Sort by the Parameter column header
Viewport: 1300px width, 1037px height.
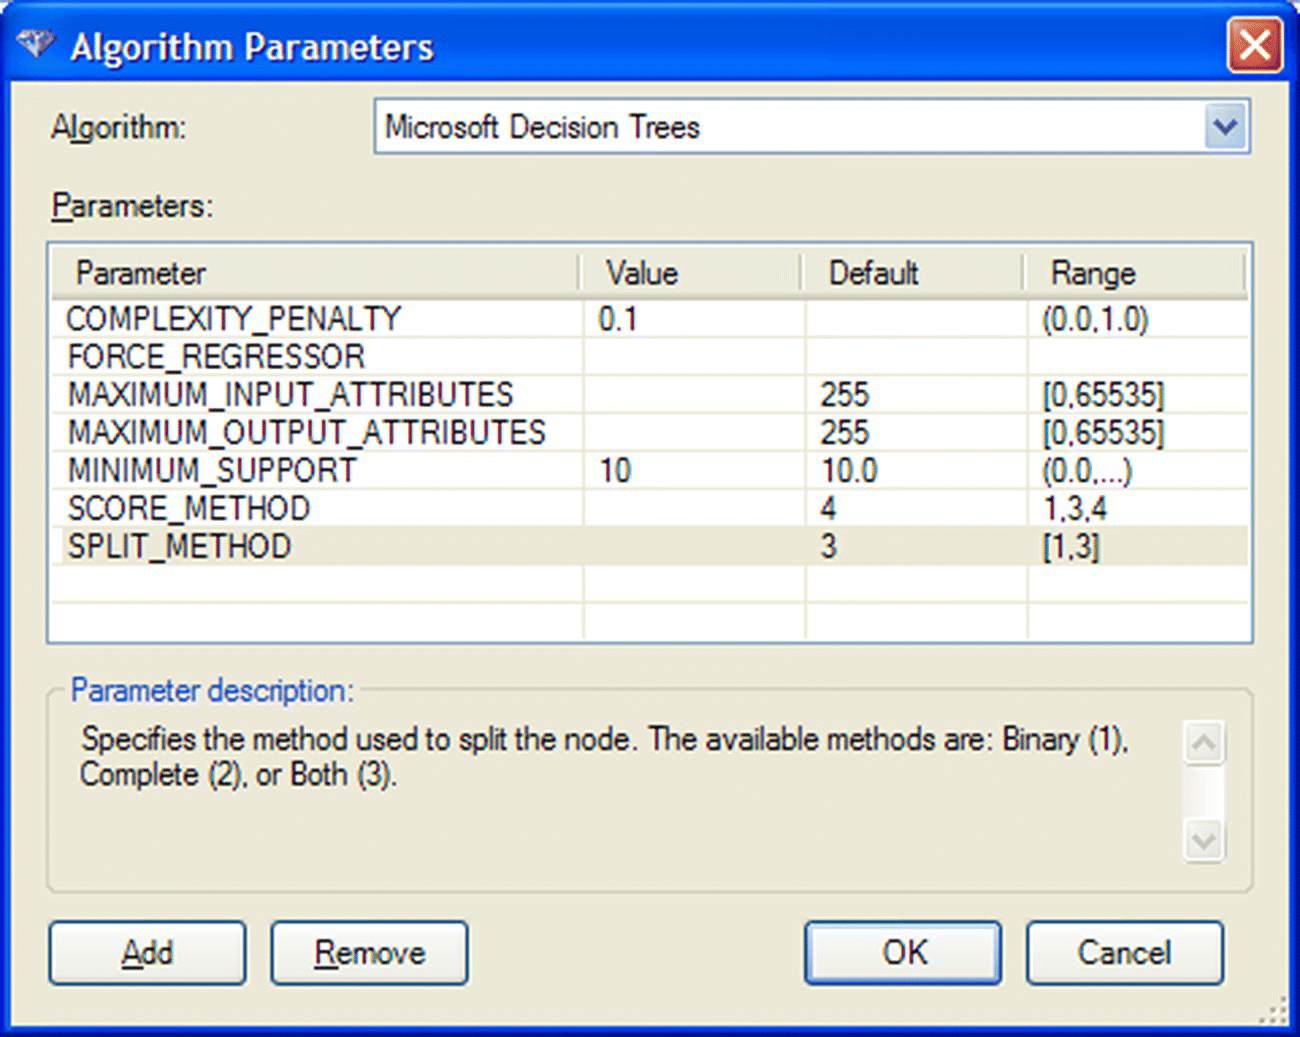coord(315,273)
